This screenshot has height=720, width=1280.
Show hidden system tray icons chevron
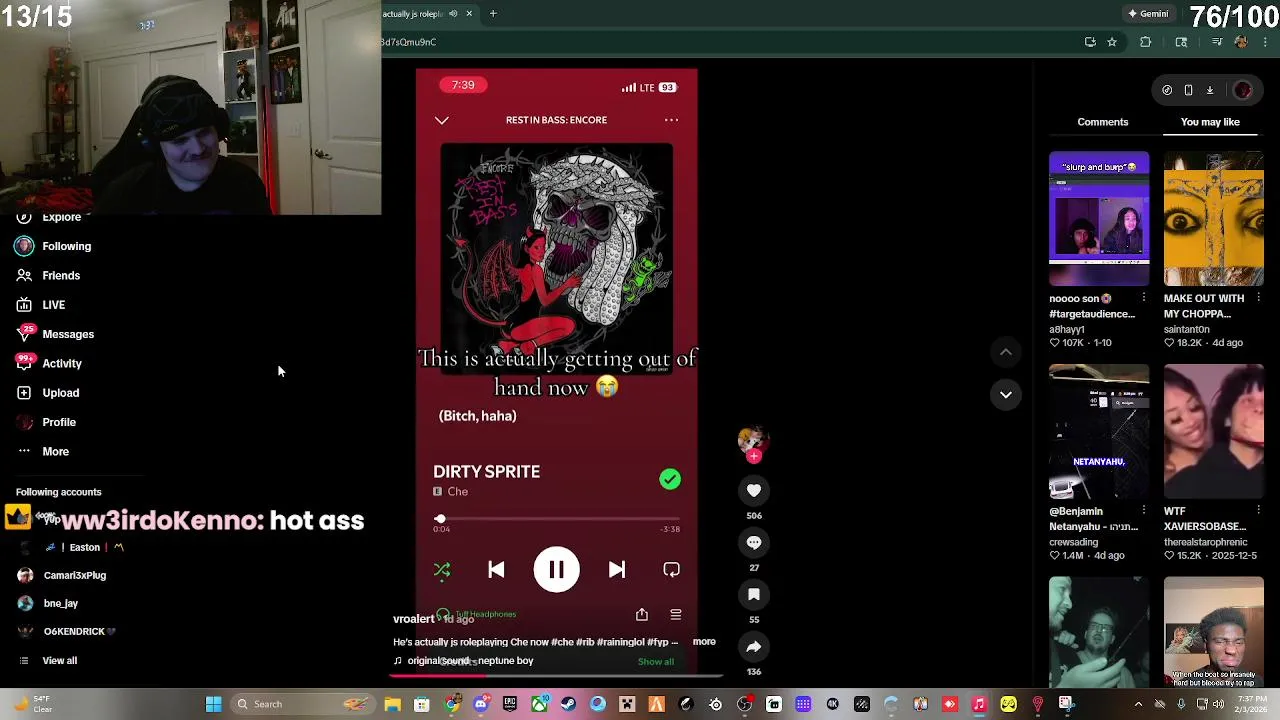tap(1138, 704)
